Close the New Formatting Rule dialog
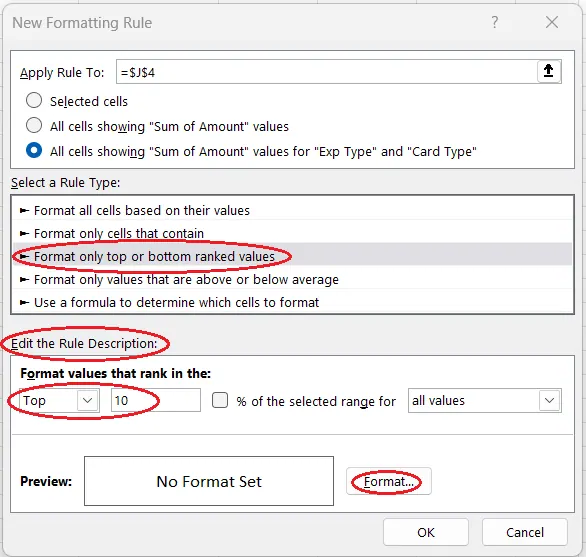The height and width of the screenshot is (557, 586). click(x=552, y=22)
